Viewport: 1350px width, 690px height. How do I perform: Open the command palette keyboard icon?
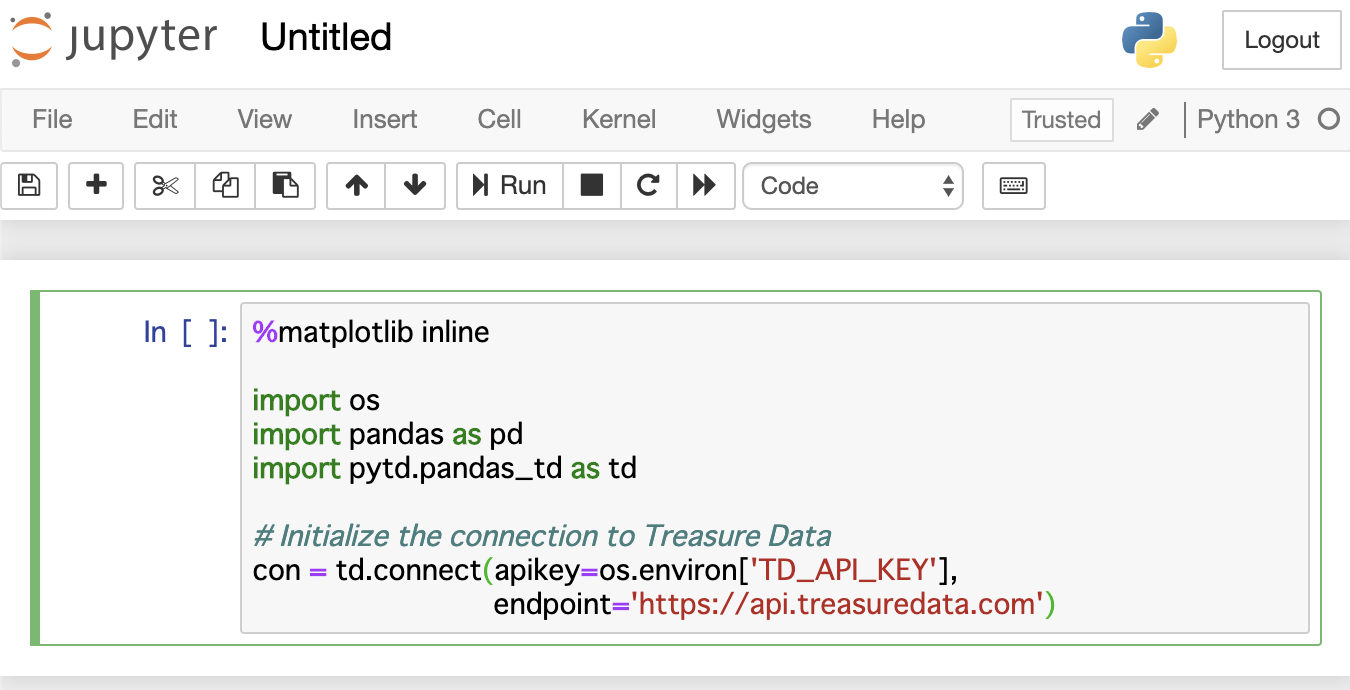[x=1013, y=186]
